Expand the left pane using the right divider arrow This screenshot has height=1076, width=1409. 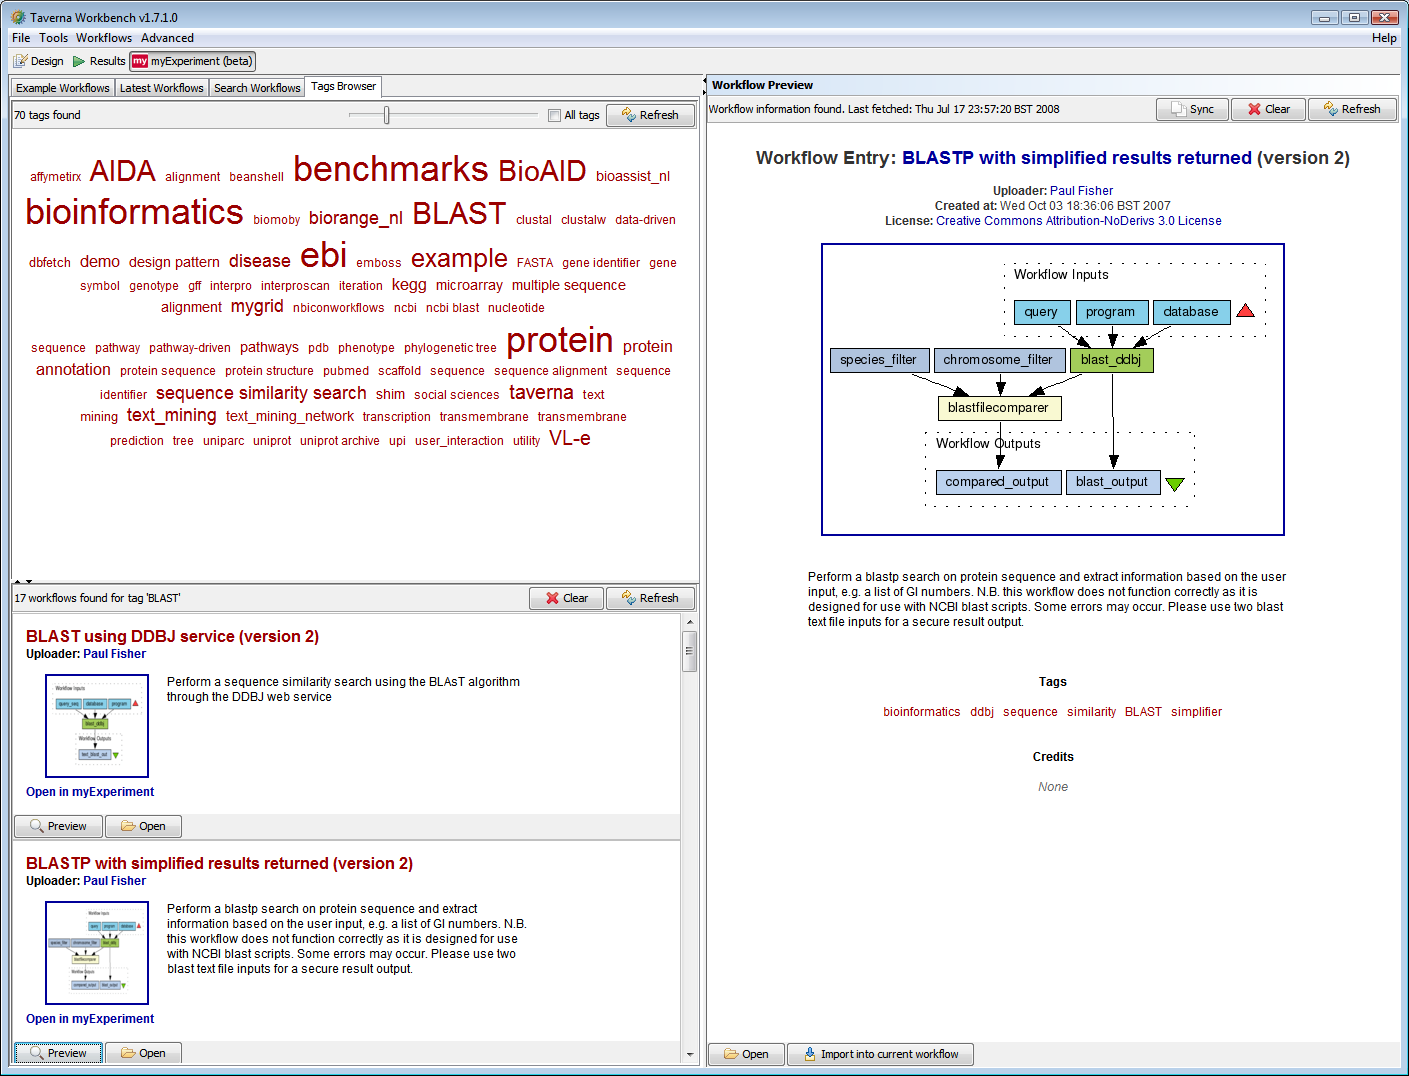click(x=703, y=93)
